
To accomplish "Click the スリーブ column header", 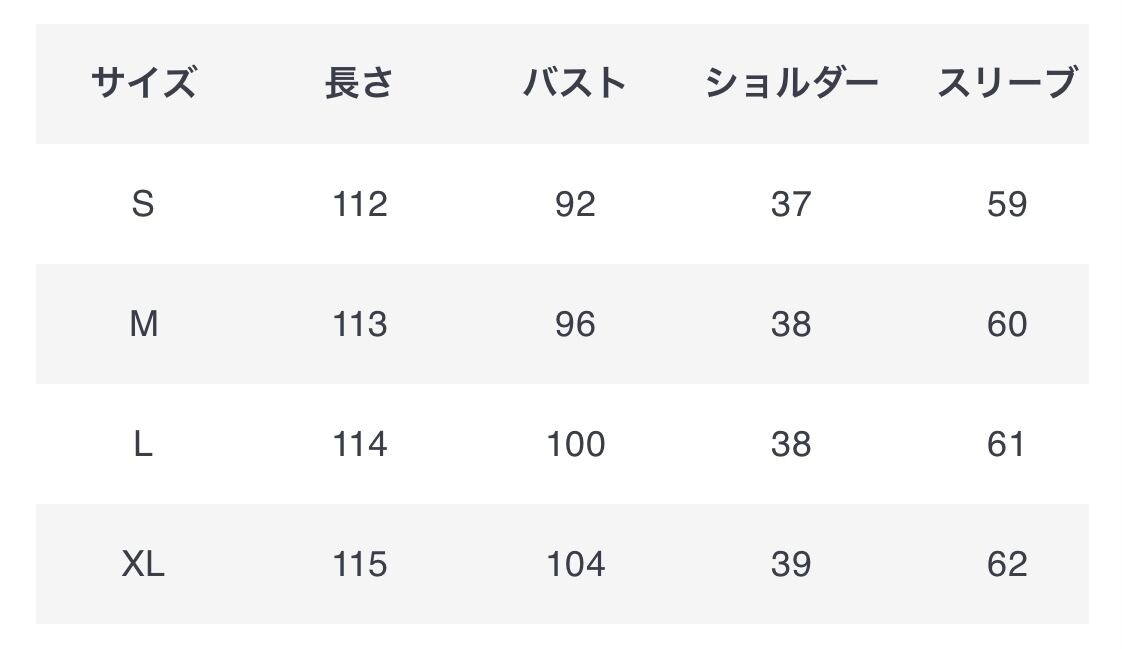I will (1006, 83).
